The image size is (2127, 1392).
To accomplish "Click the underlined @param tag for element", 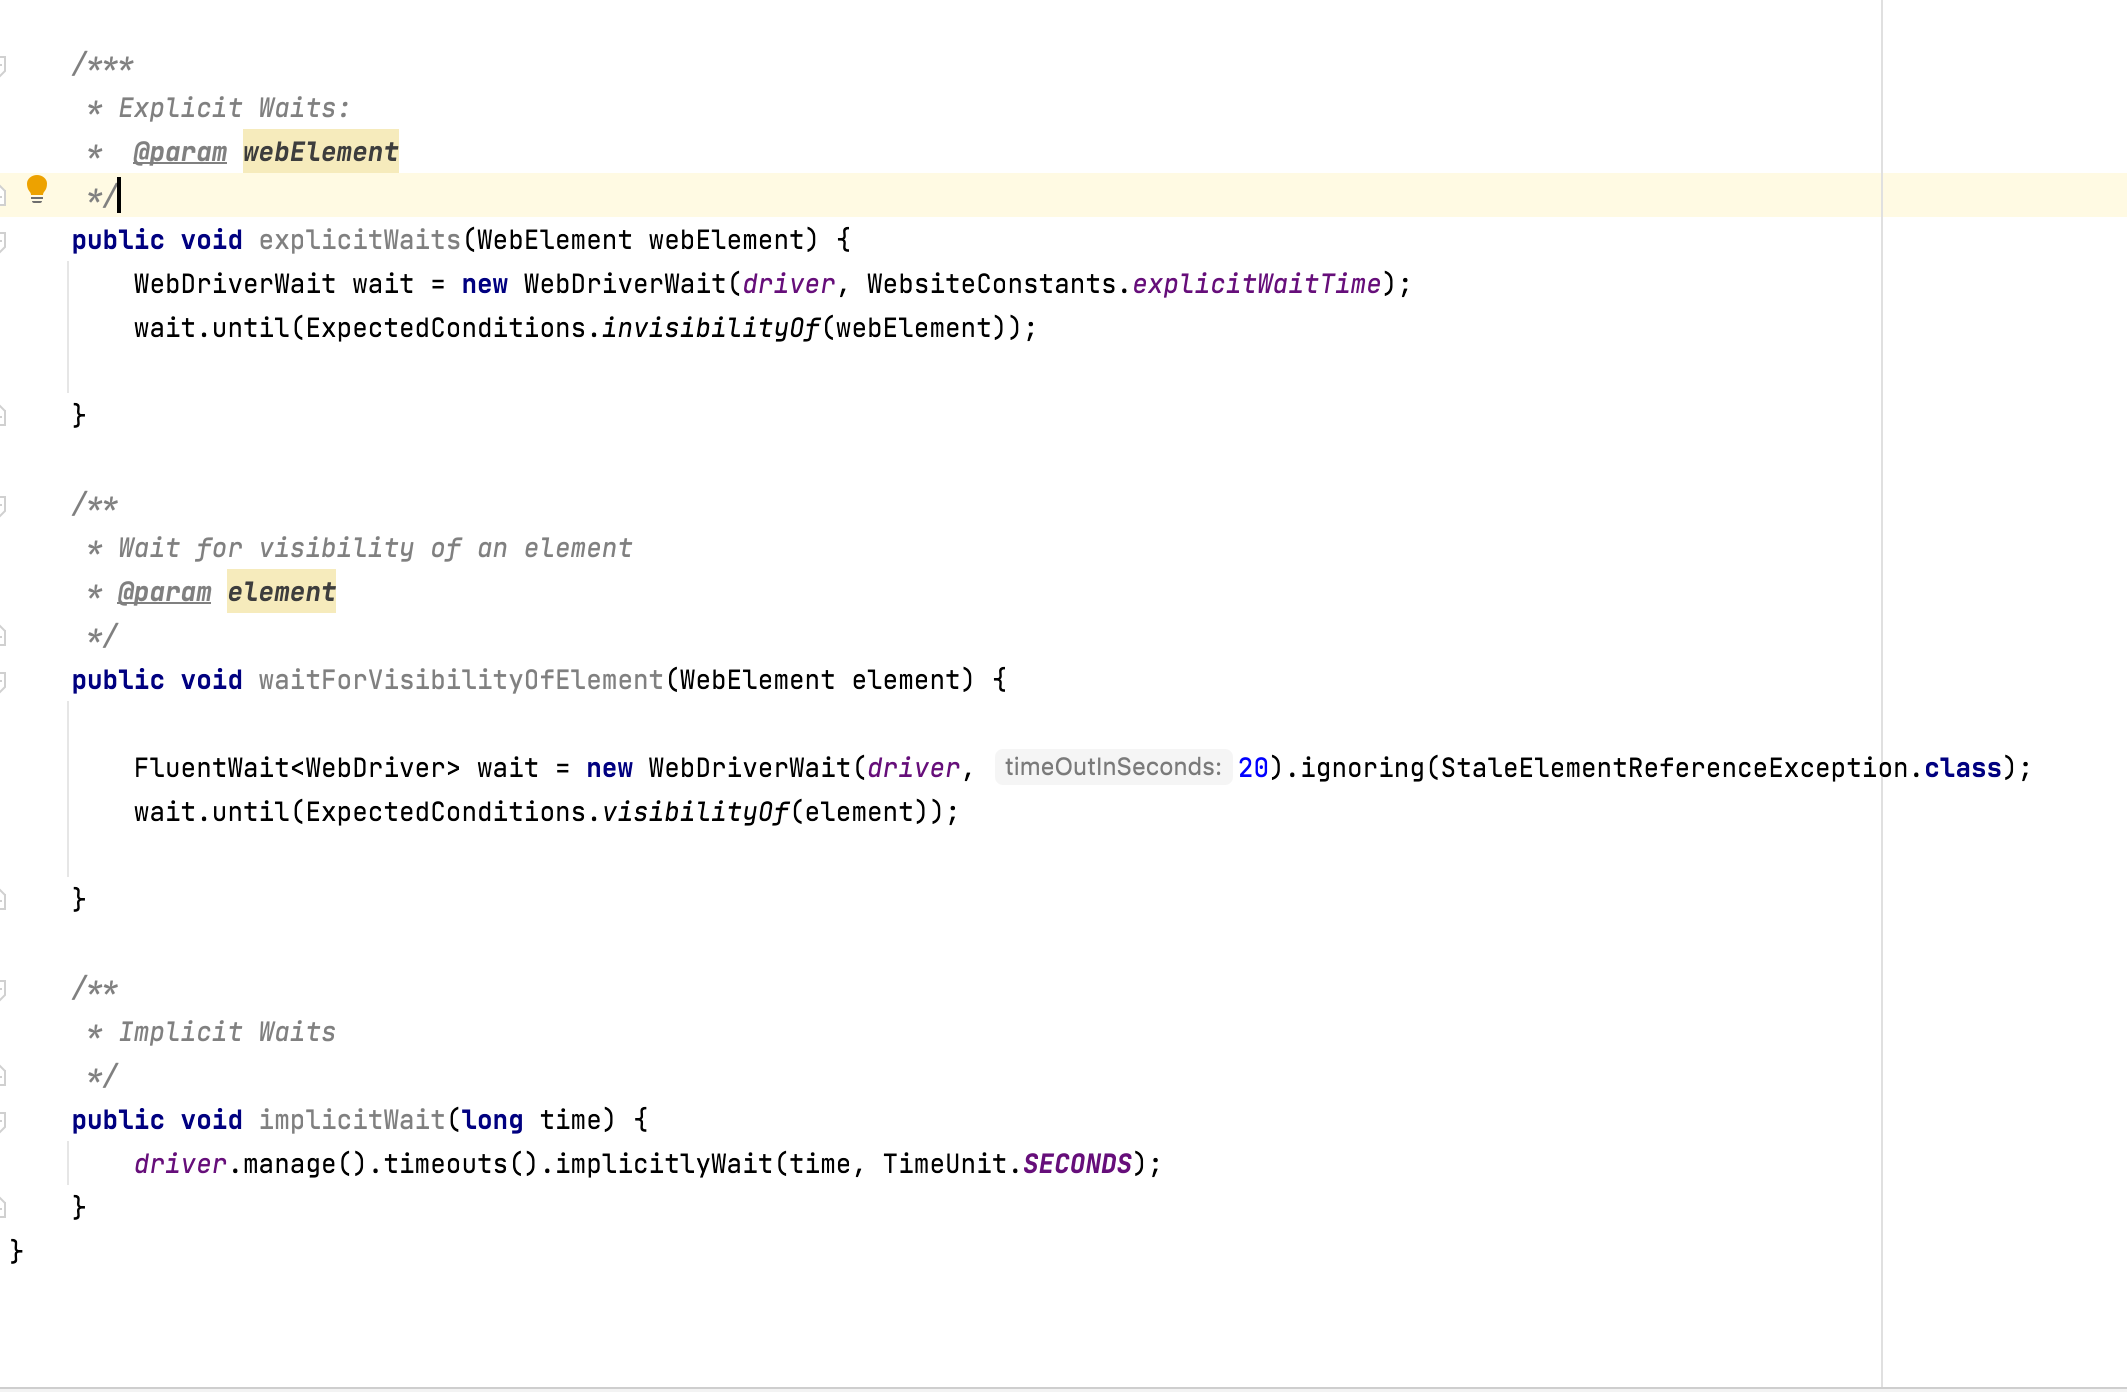I will point(165,592).
